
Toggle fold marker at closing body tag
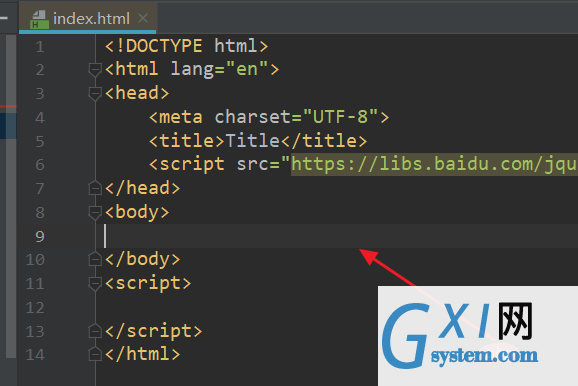(95, 259)
